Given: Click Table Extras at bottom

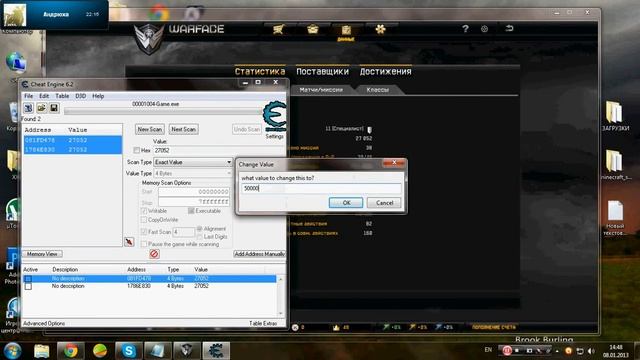Looking at the screenshot, I should (263, 323).
